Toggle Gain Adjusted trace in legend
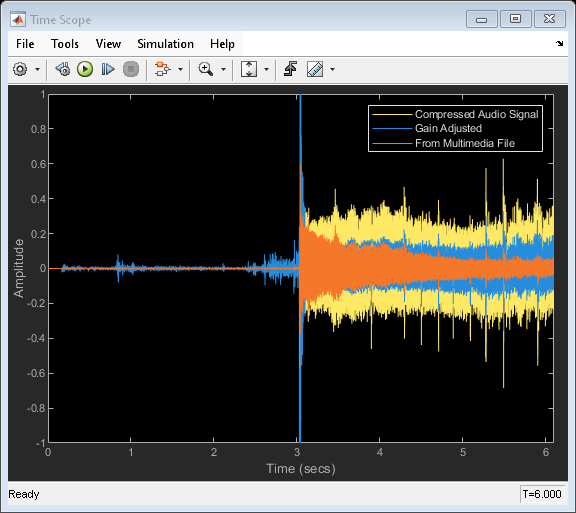 click(x=427, y=128)
